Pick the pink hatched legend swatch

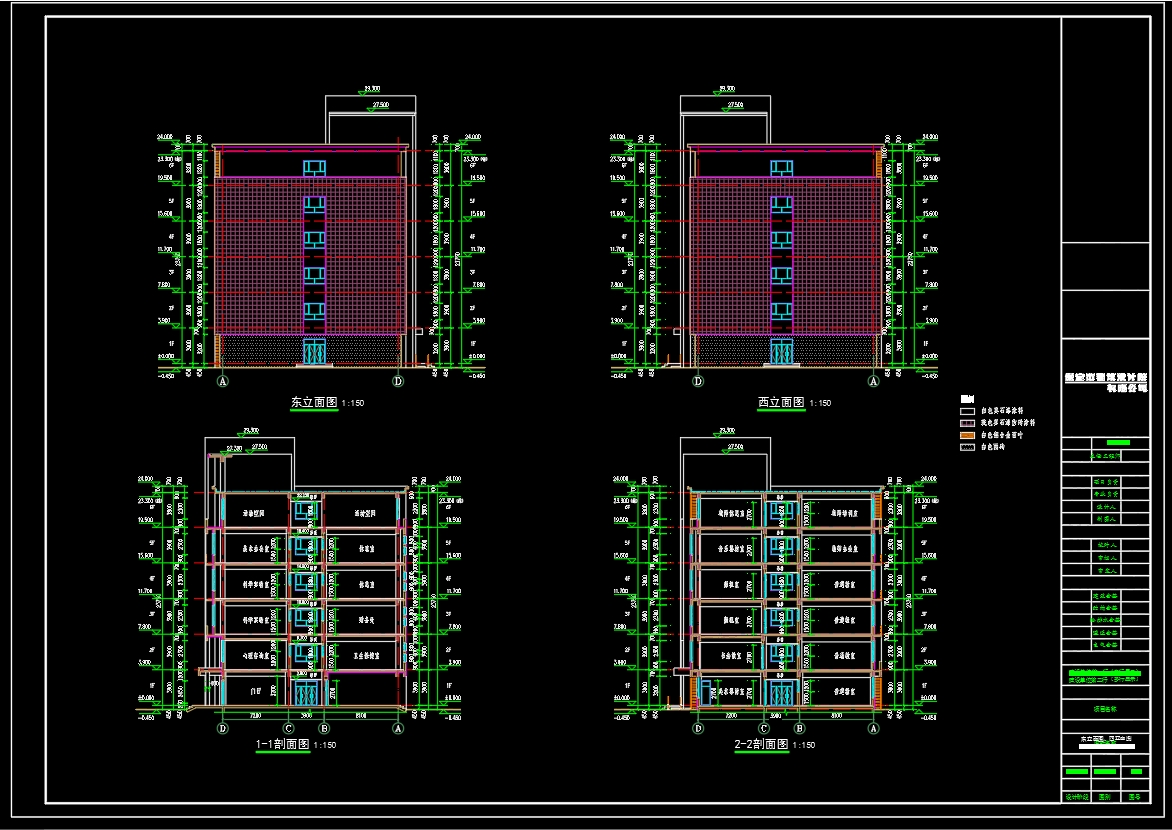coord(967,422)
